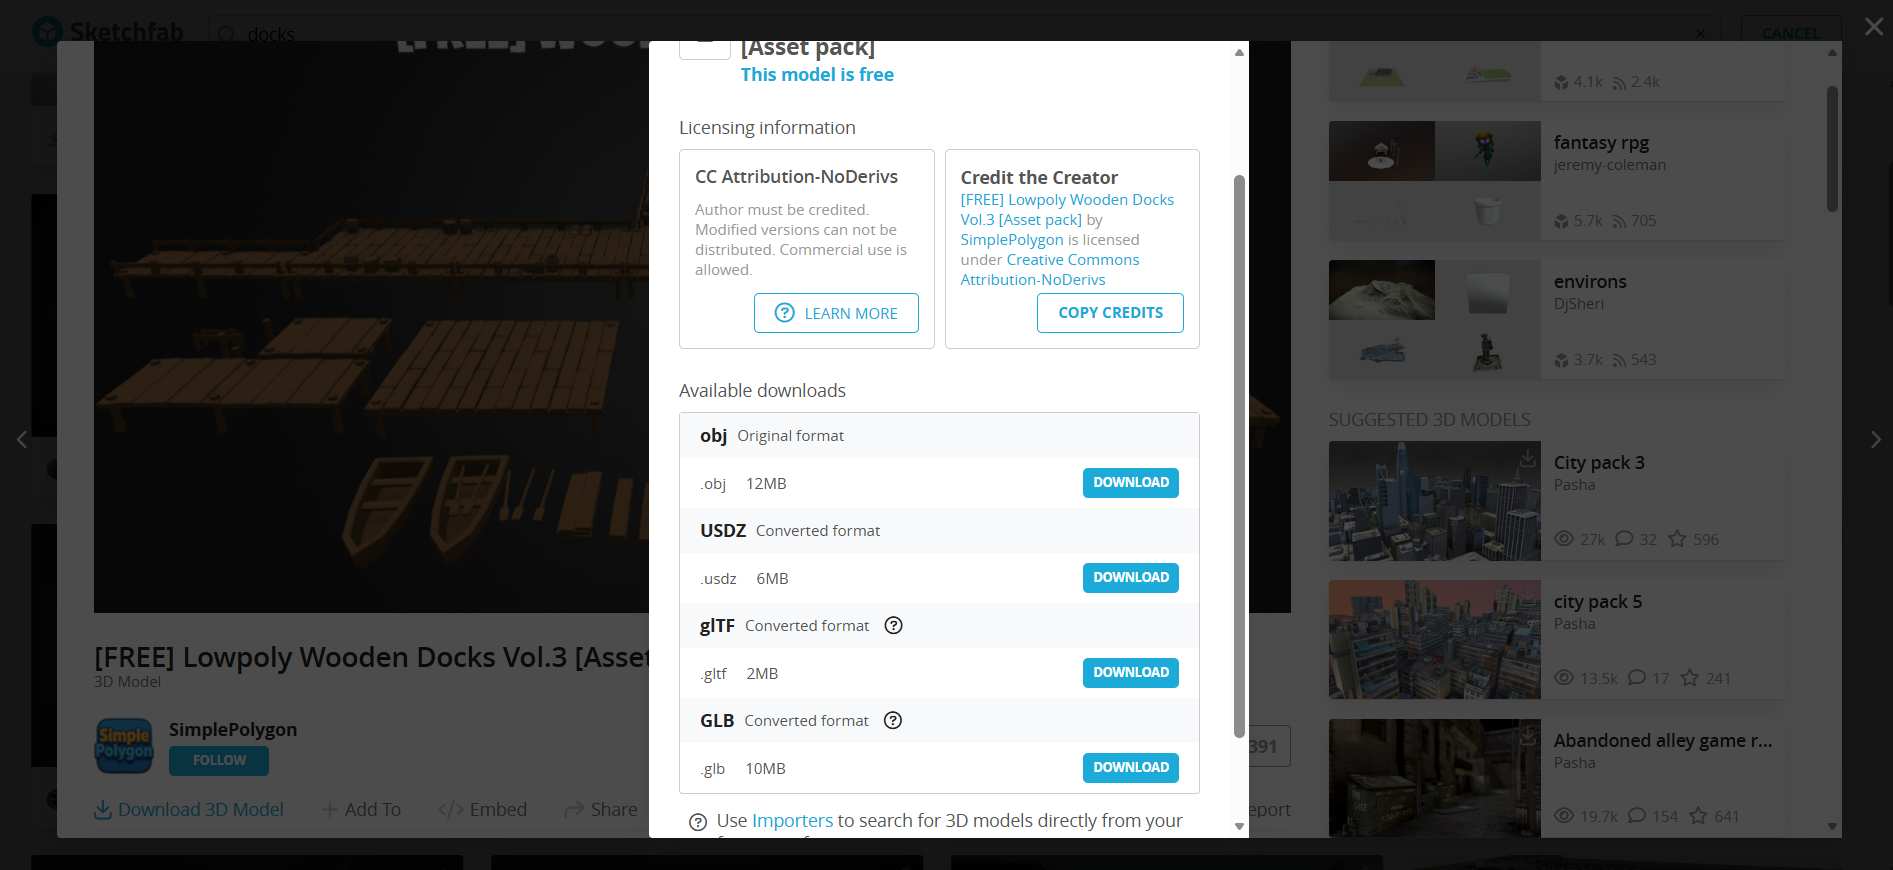
Task: Click the 'USDZ Converted format' row
Action: (x=939, y=531)
